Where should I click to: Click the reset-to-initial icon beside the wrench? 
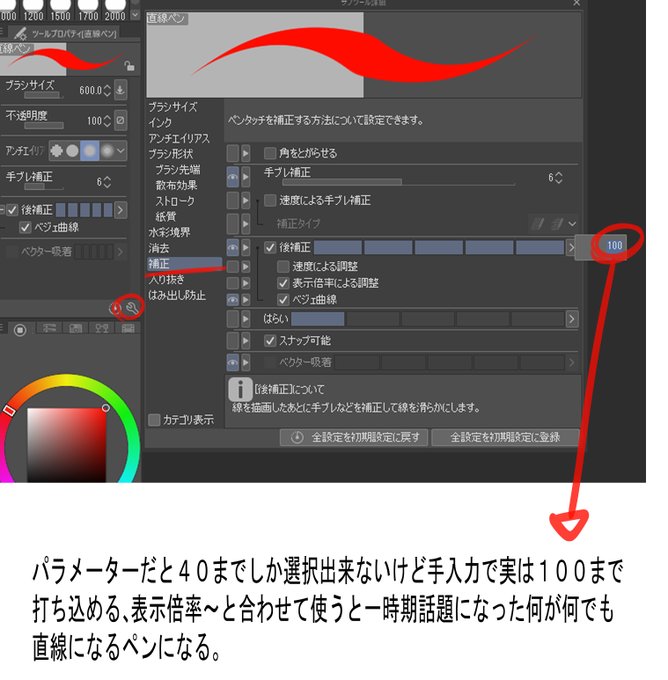point(115,308)
